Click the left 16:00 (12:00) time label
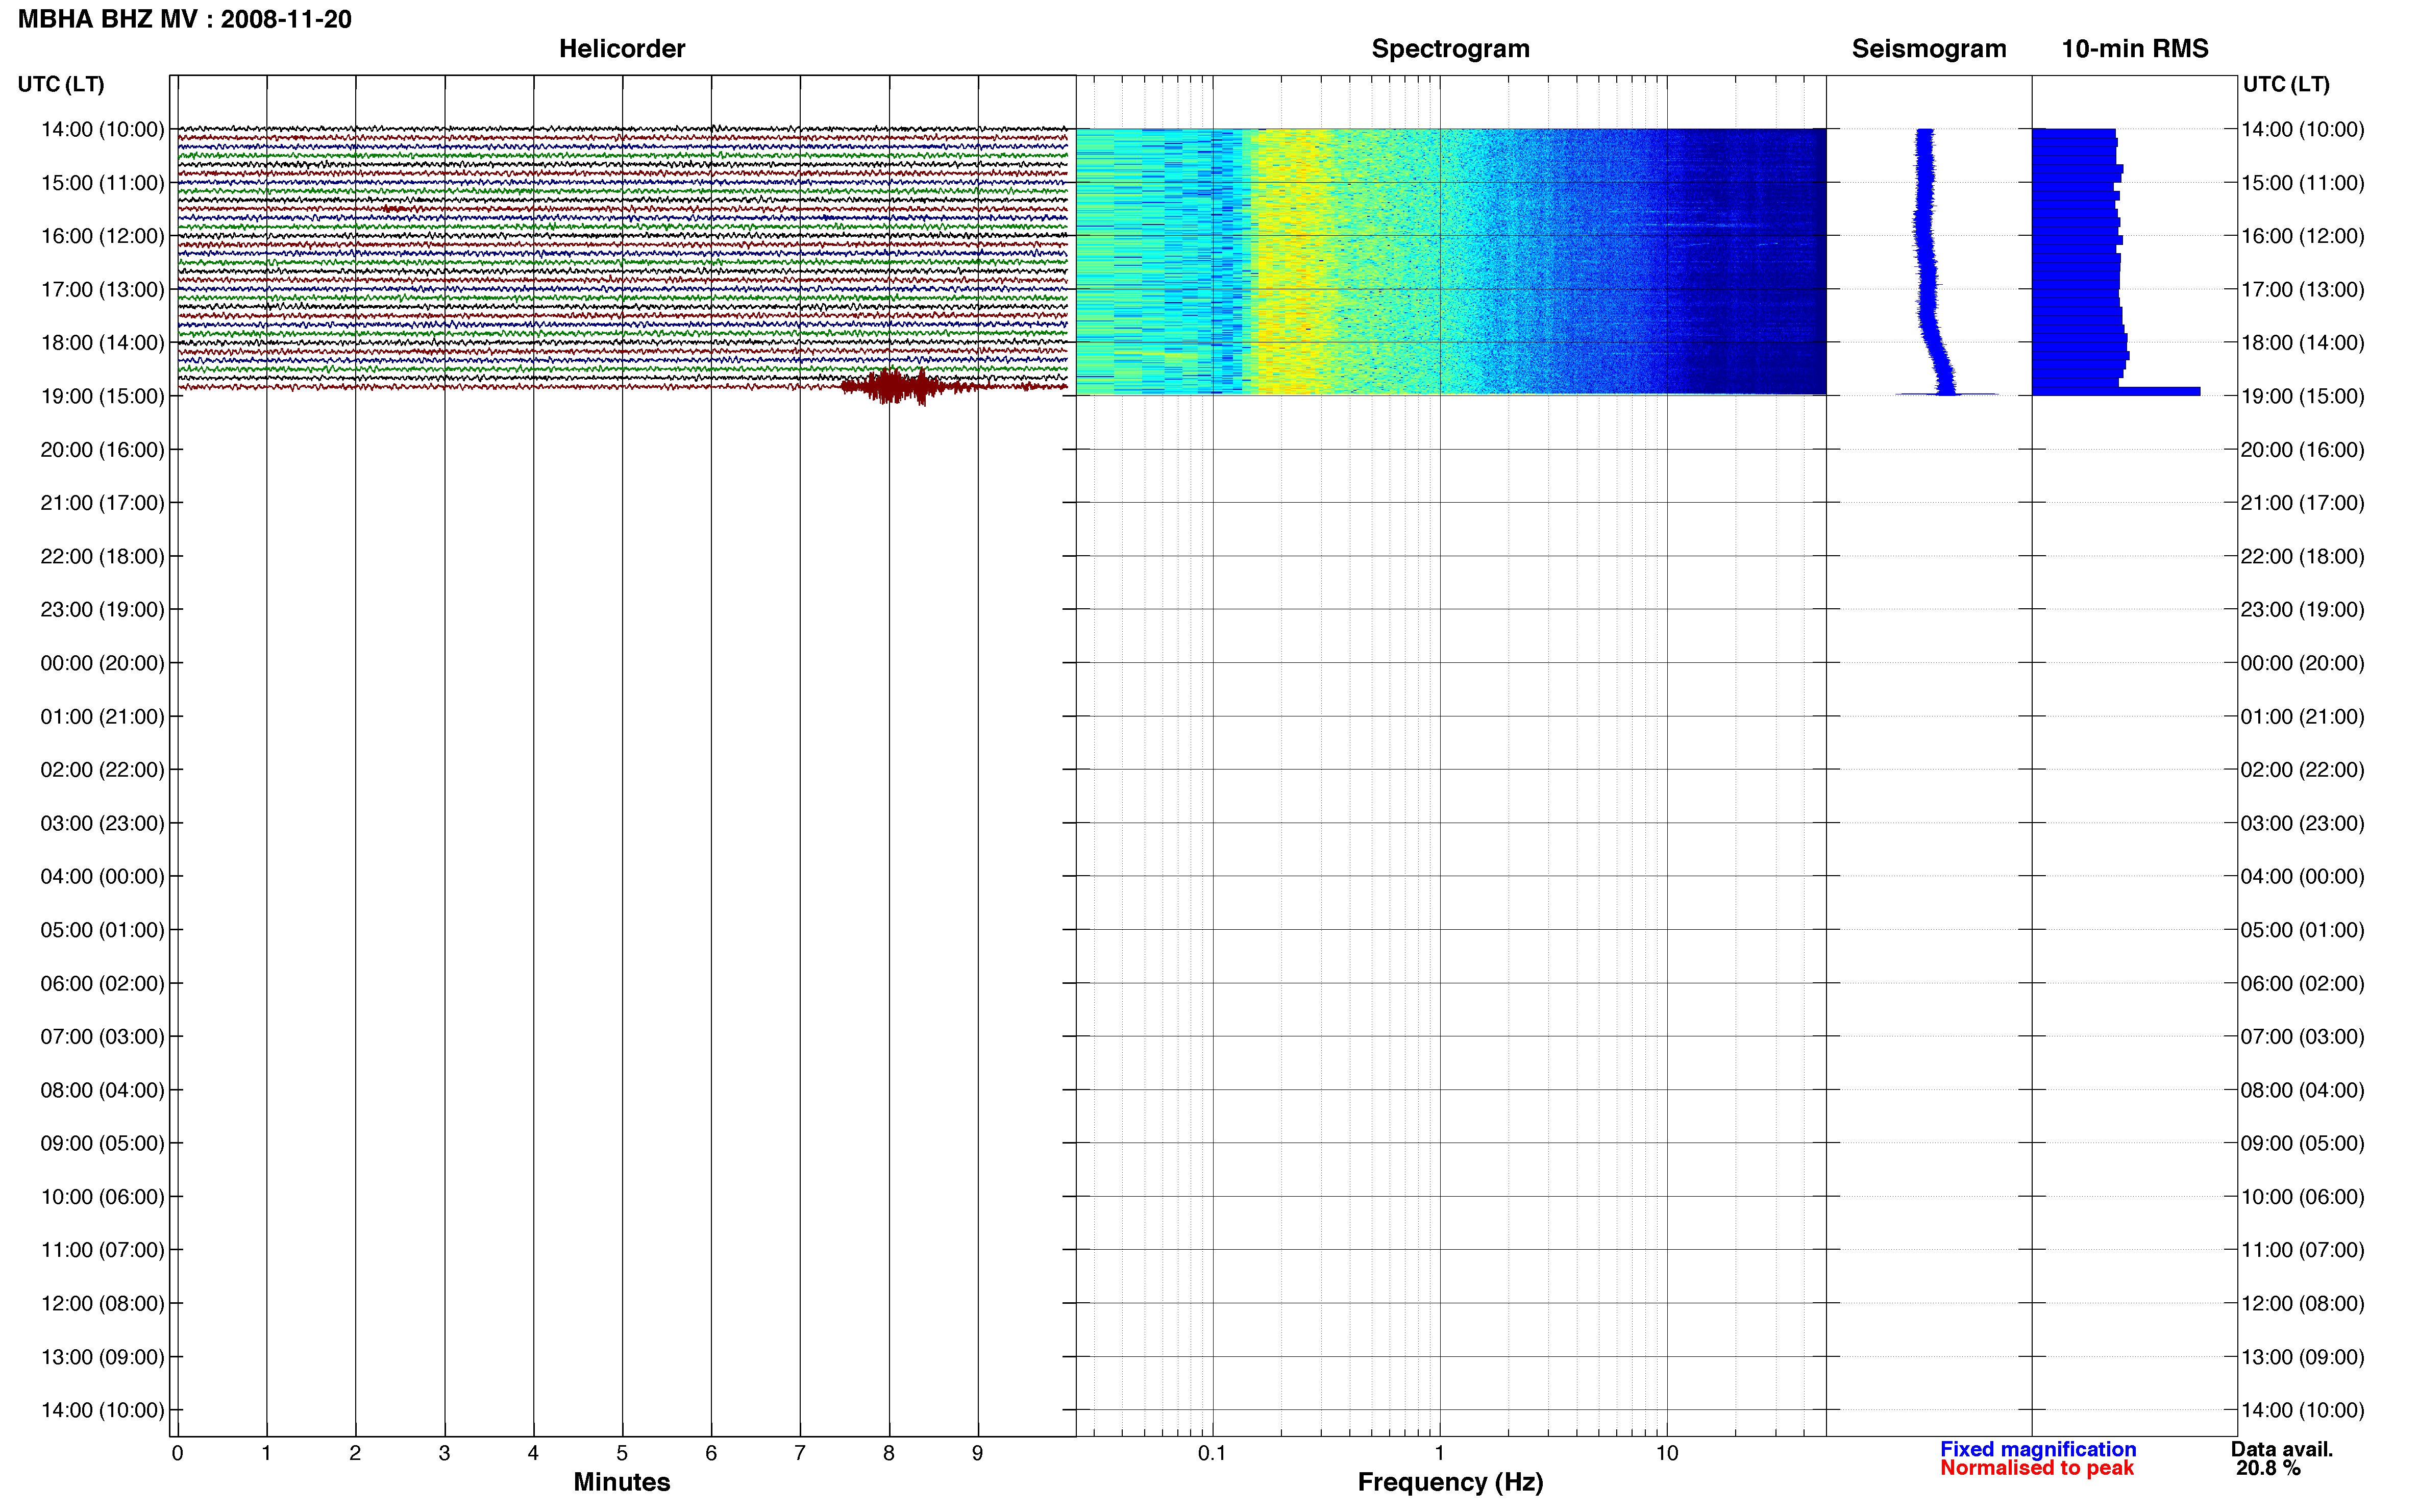Viewport: 2419px width, 1512px height. pyautogui.click(x=102, y=236)
